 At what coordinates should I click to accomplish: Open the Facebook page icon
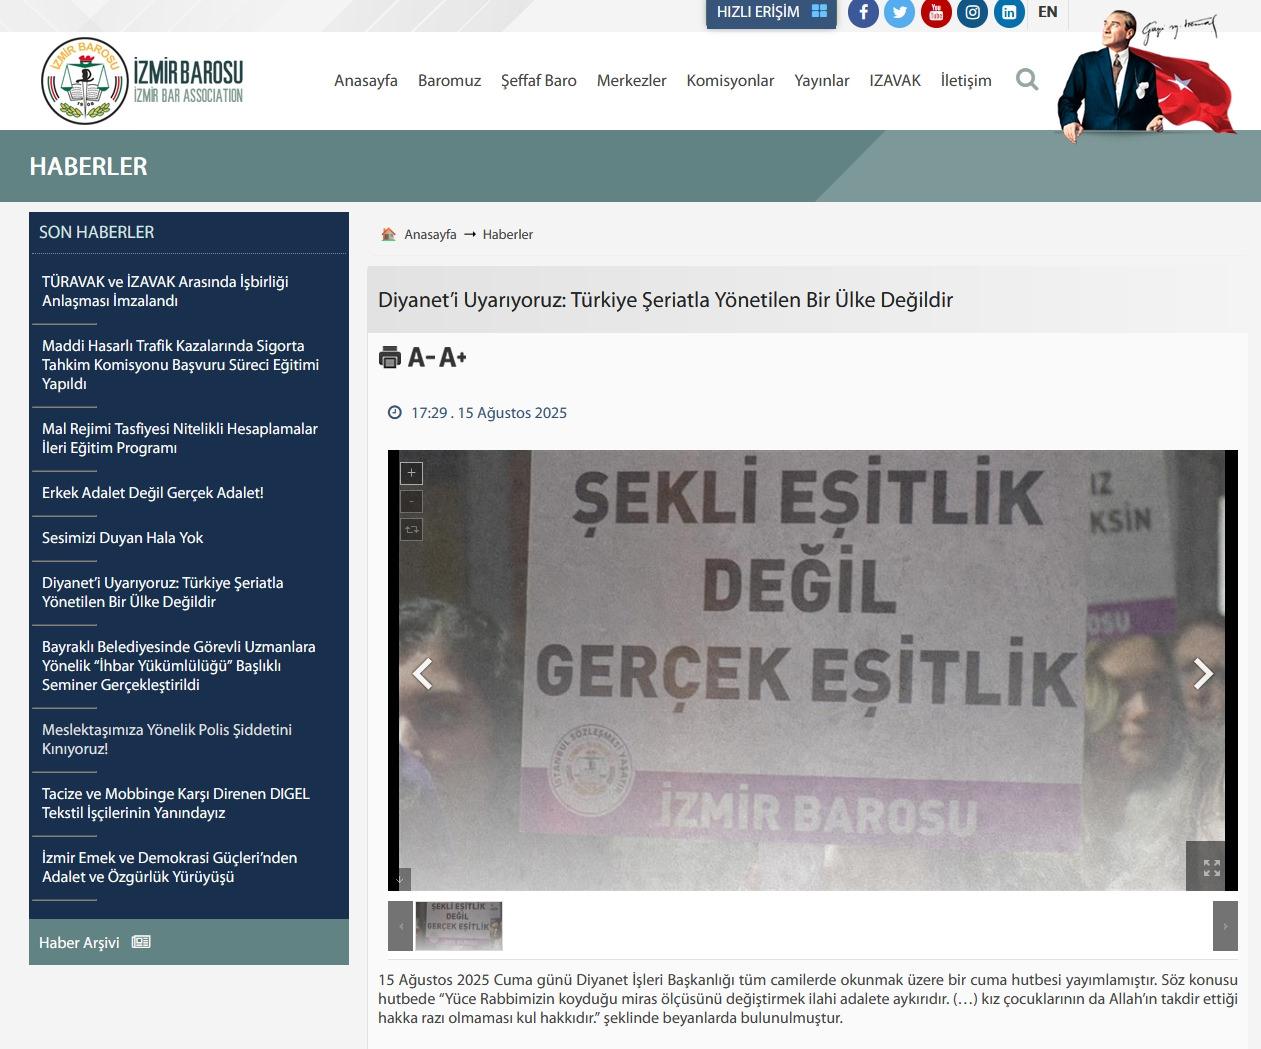point(863,13)
